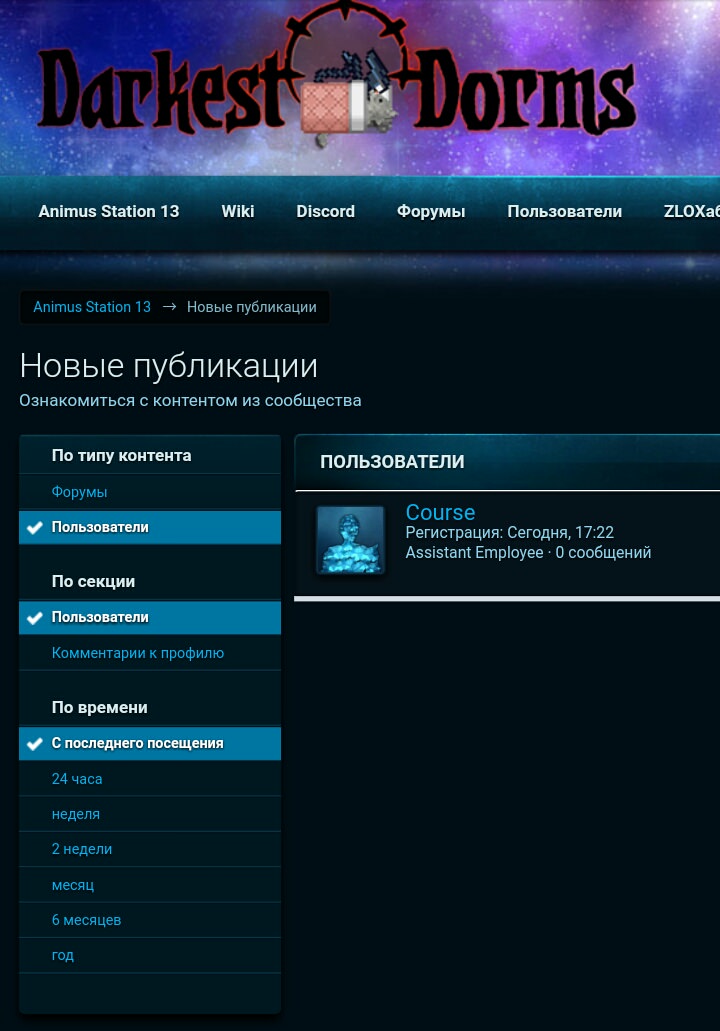Choose the 24 часа time filter
This screenshot has width=720, height=1031.
(150, 779)
